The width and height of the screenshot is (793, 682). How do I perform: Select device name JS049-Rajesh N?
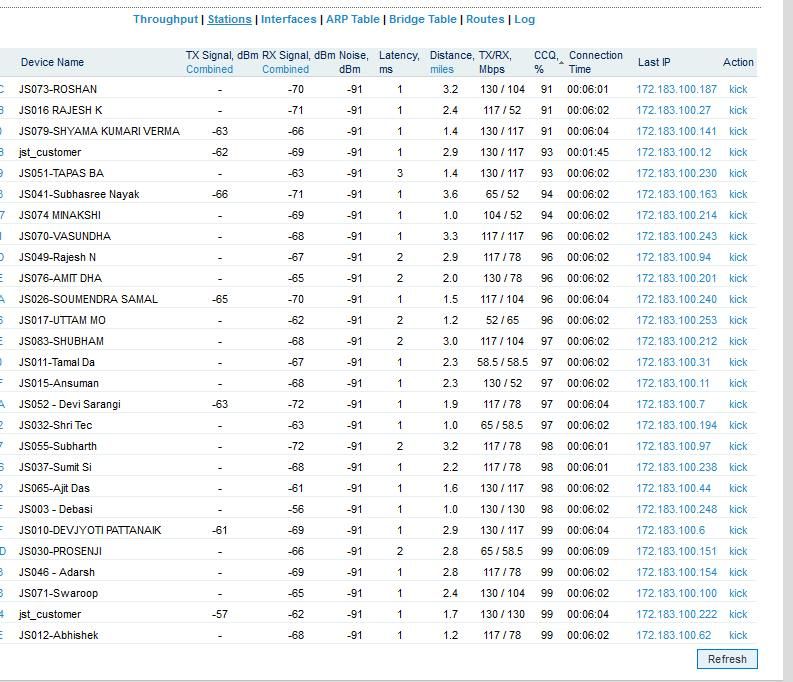pyautogui.click(x=57, y=257)
